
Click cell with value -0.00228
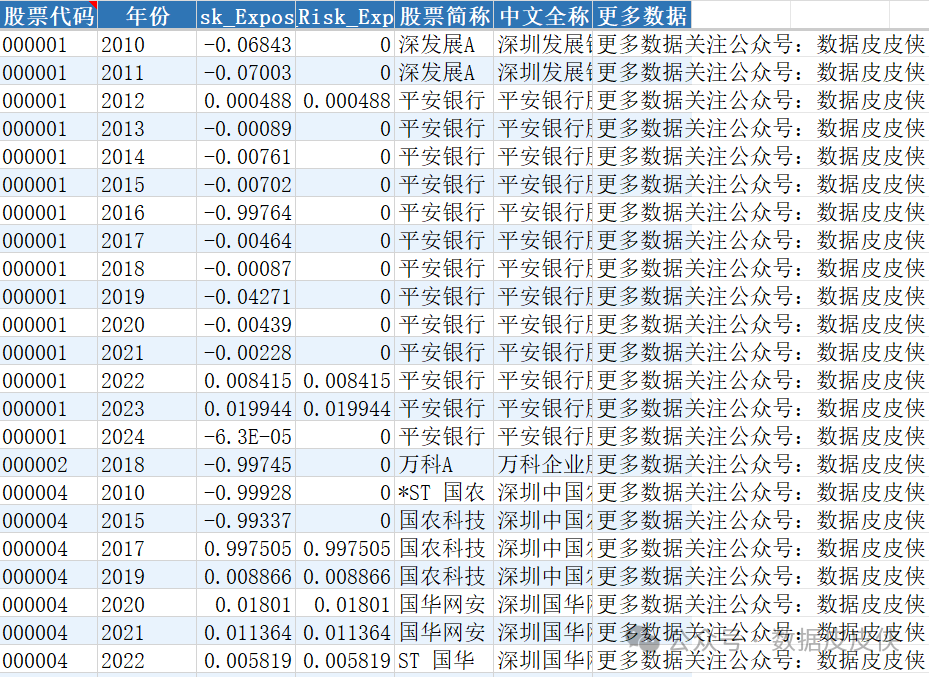[246, 352]
